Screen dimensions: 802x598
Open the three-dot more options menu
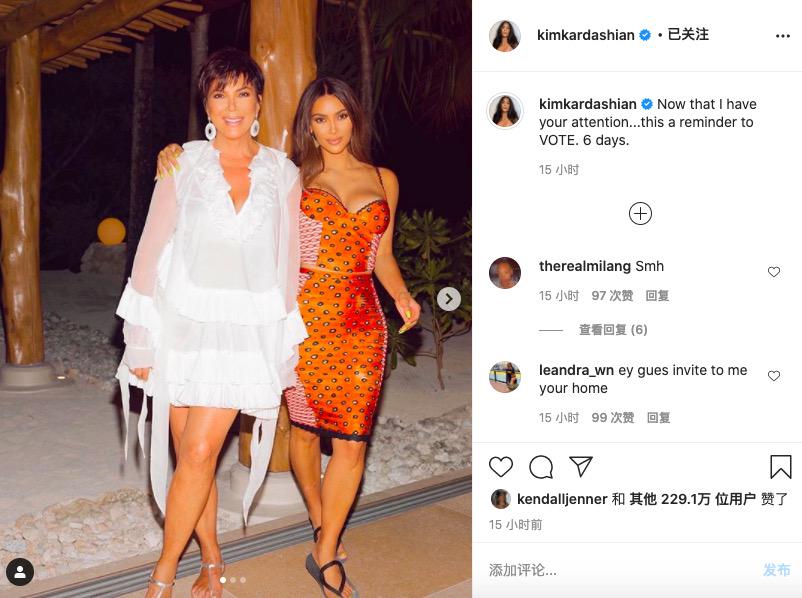[x=783, y=36]
